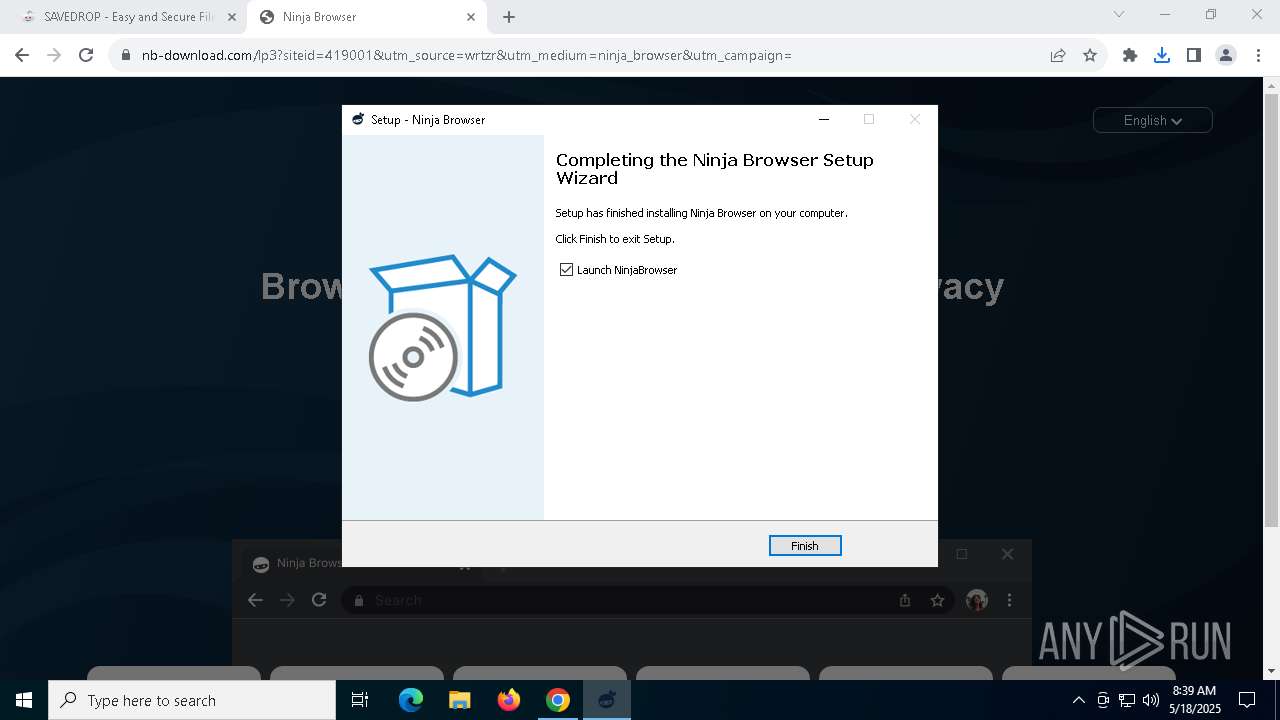The image size is (1280, 720).
Task: Click the taskbar search box
Action: (192, 700)
